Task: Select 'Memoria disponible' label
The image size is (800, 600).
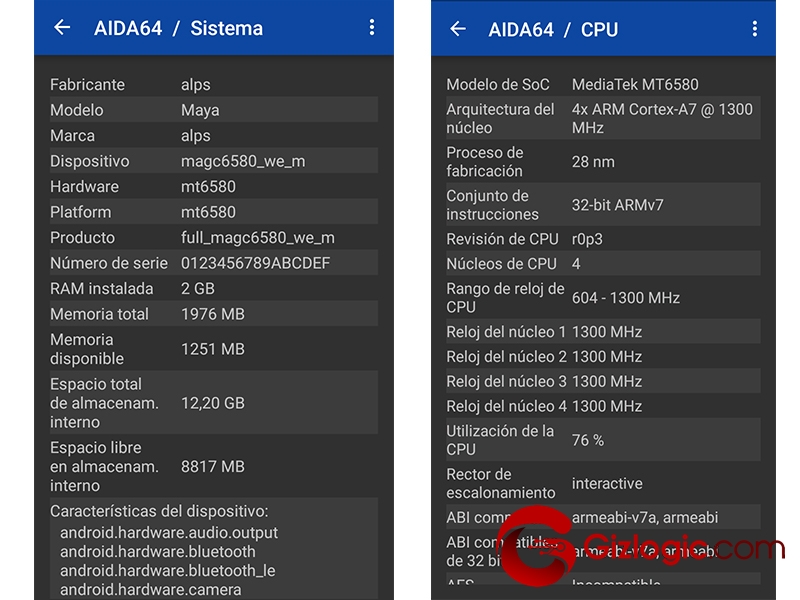Action: pos(87,349)
